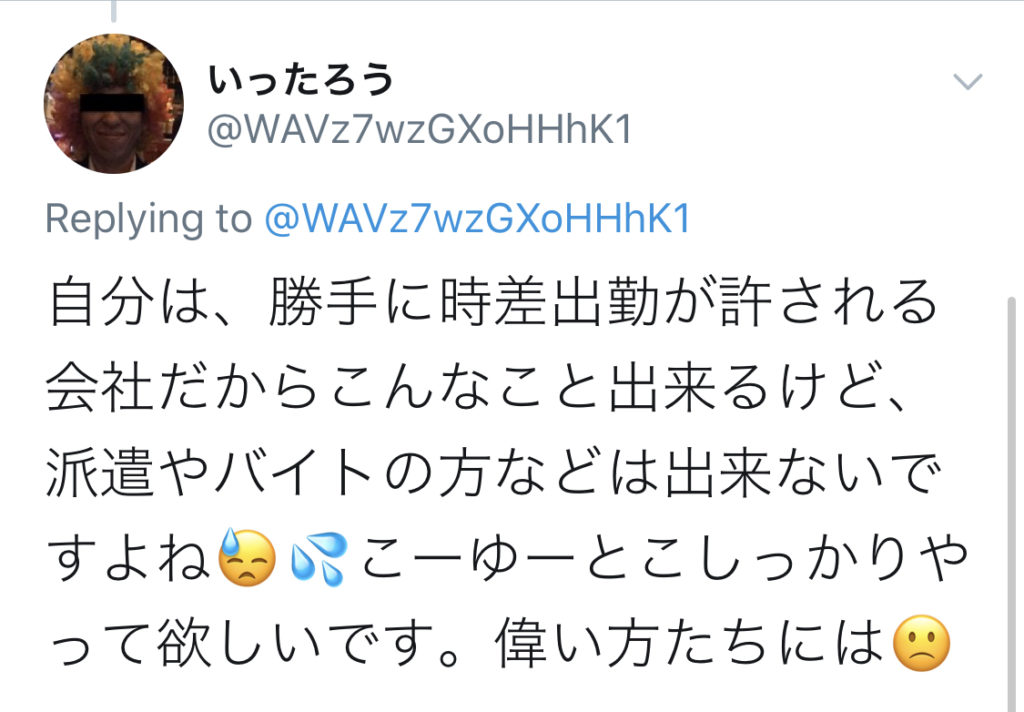Click the tweet line starting with 派遣やバイト
The height and width of the screenshot is (712, 1024).
click(x=494, y=472)
